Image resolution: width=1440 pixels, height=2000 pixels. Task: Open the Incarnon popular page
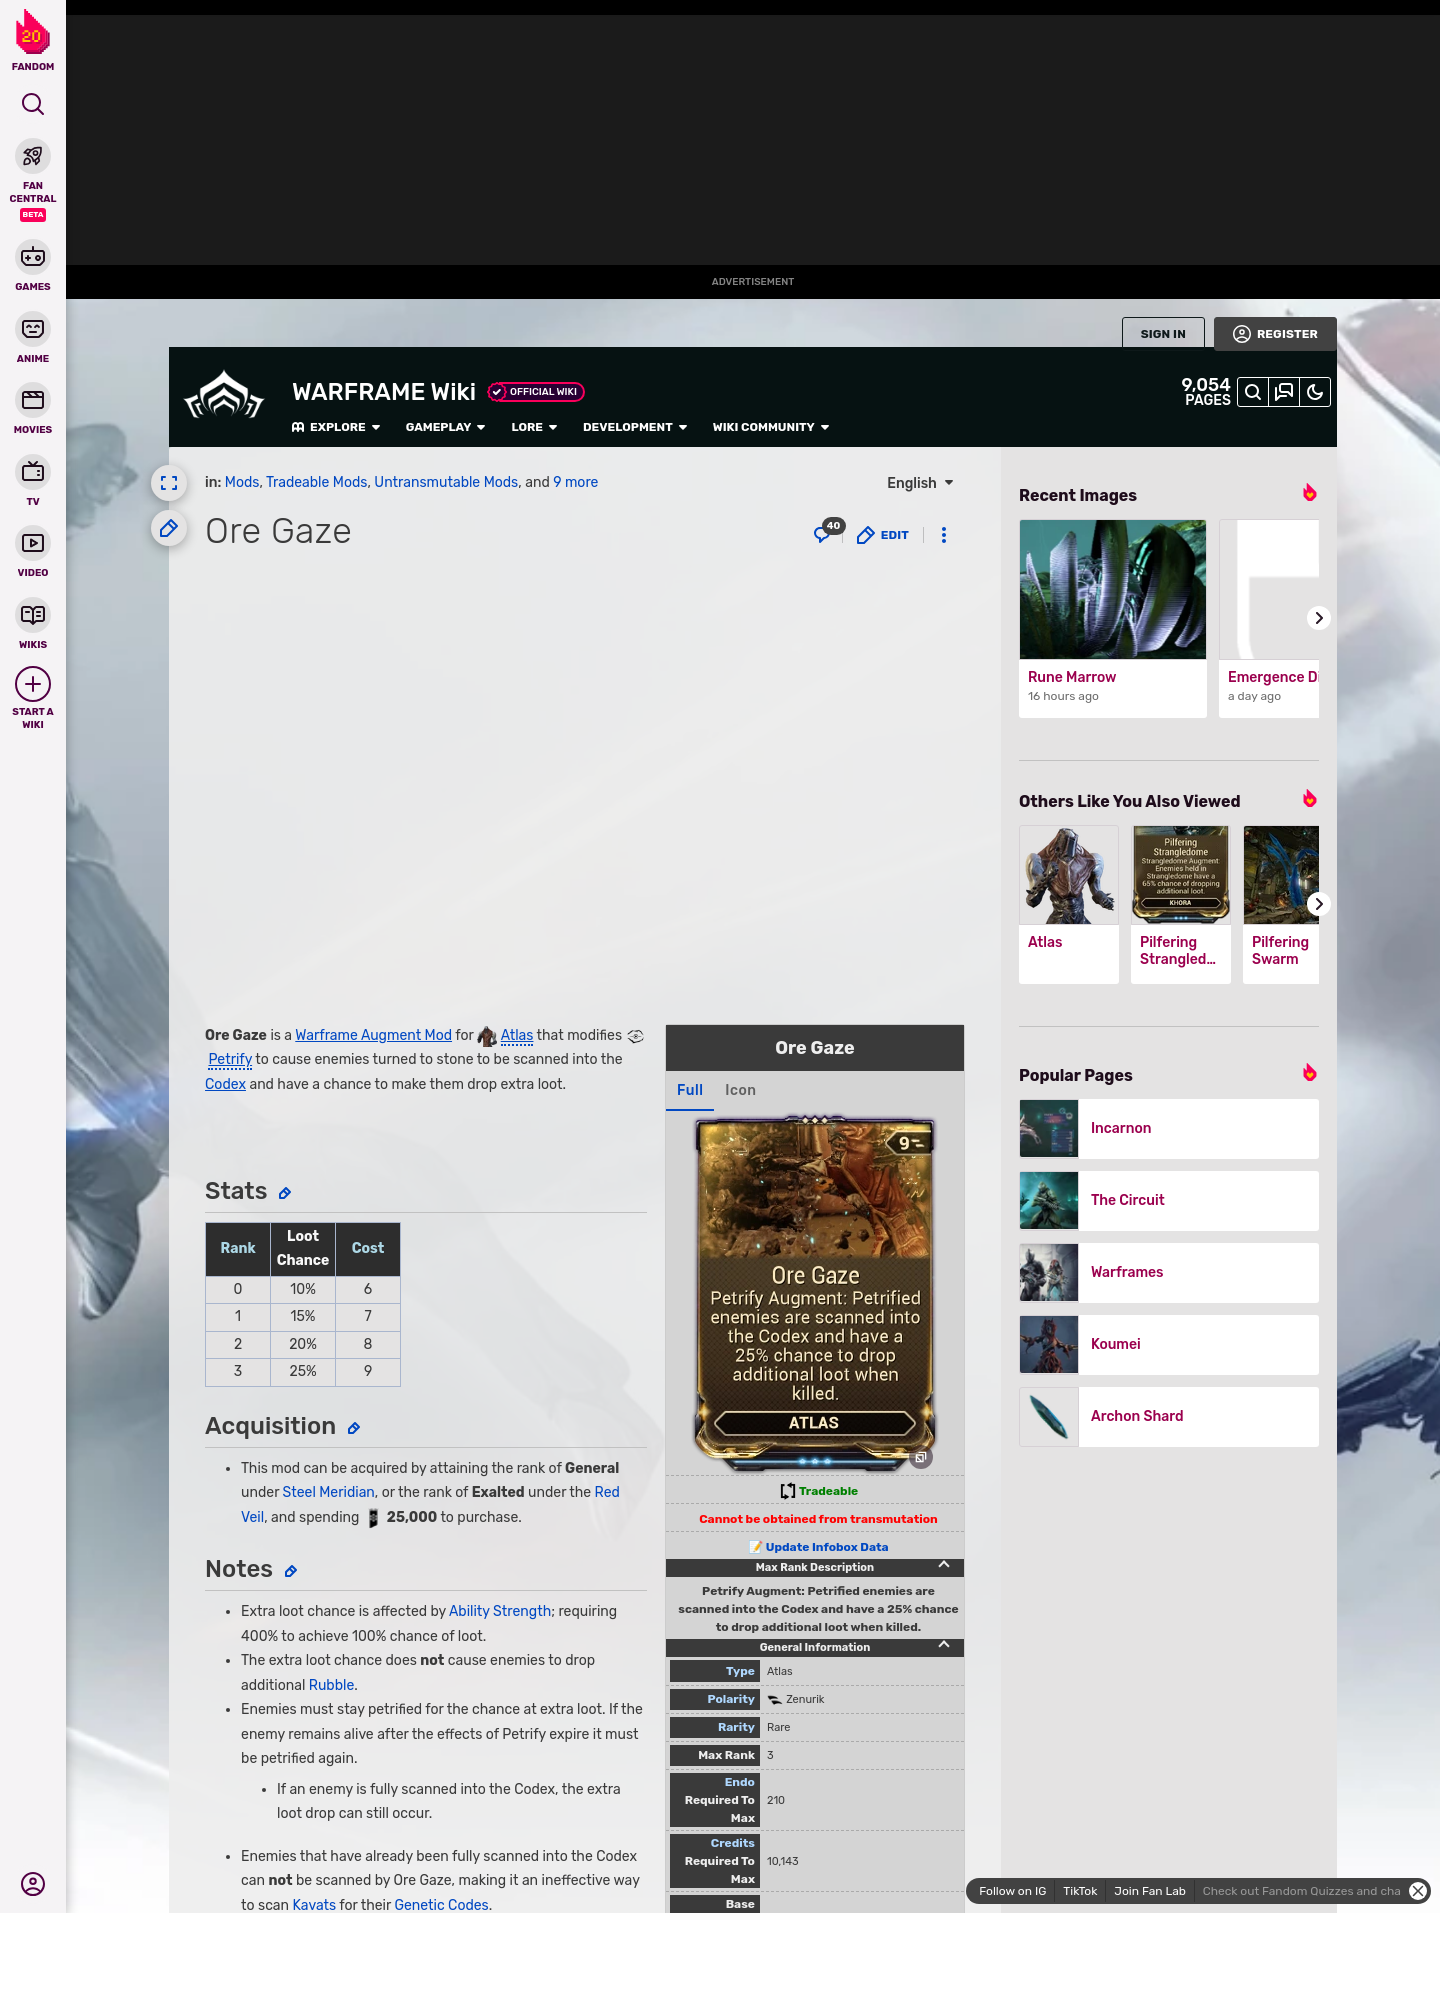(1169, 1128)
